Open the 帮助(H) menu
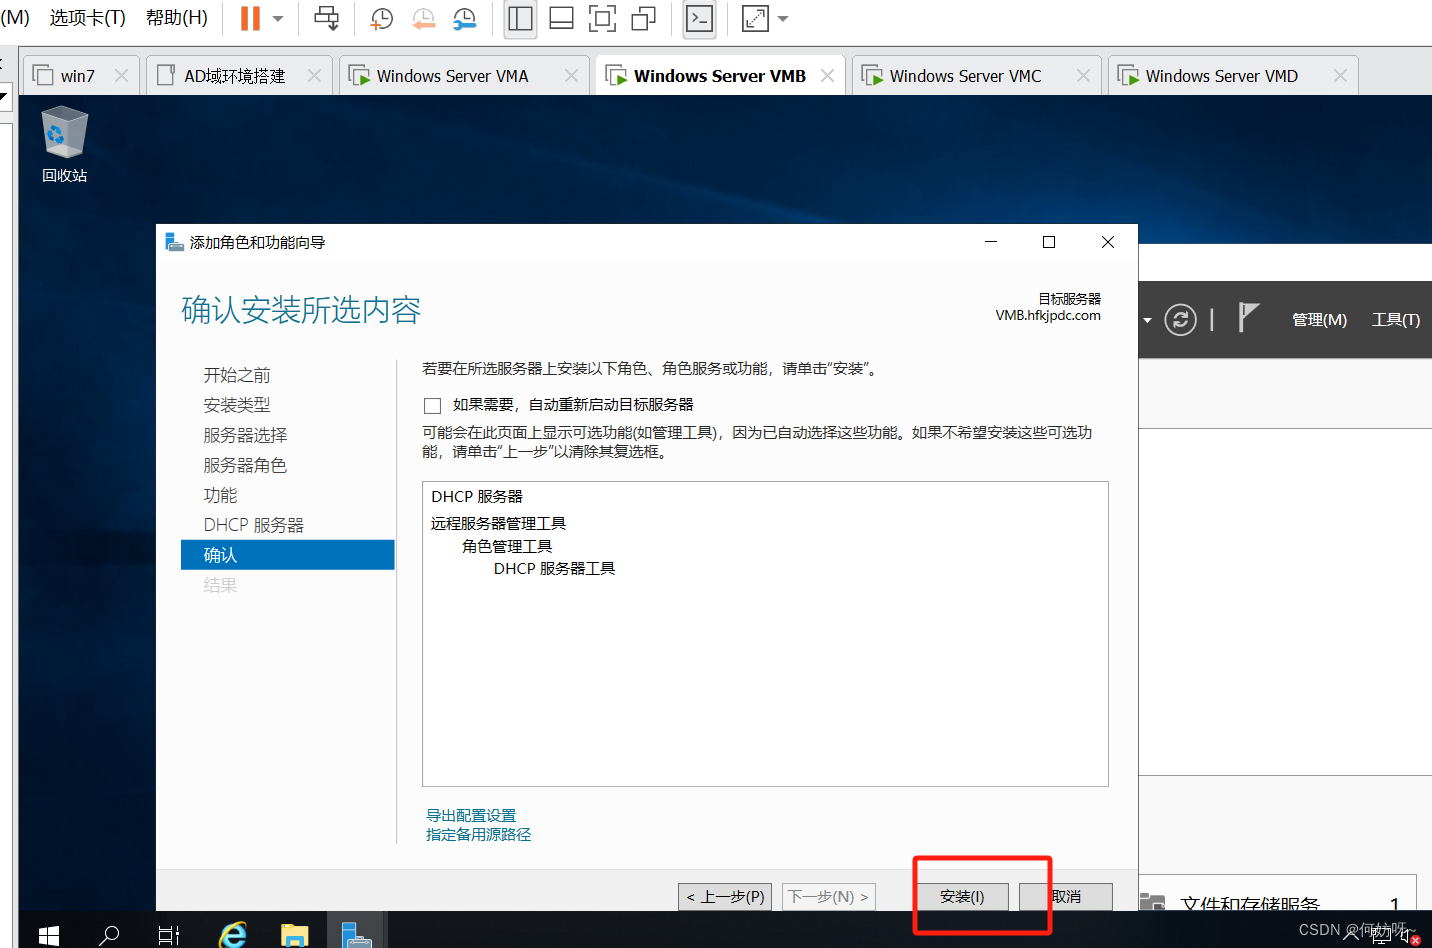Image resolution: width=1432 pixels, height=948 pixels. [177, 18]
